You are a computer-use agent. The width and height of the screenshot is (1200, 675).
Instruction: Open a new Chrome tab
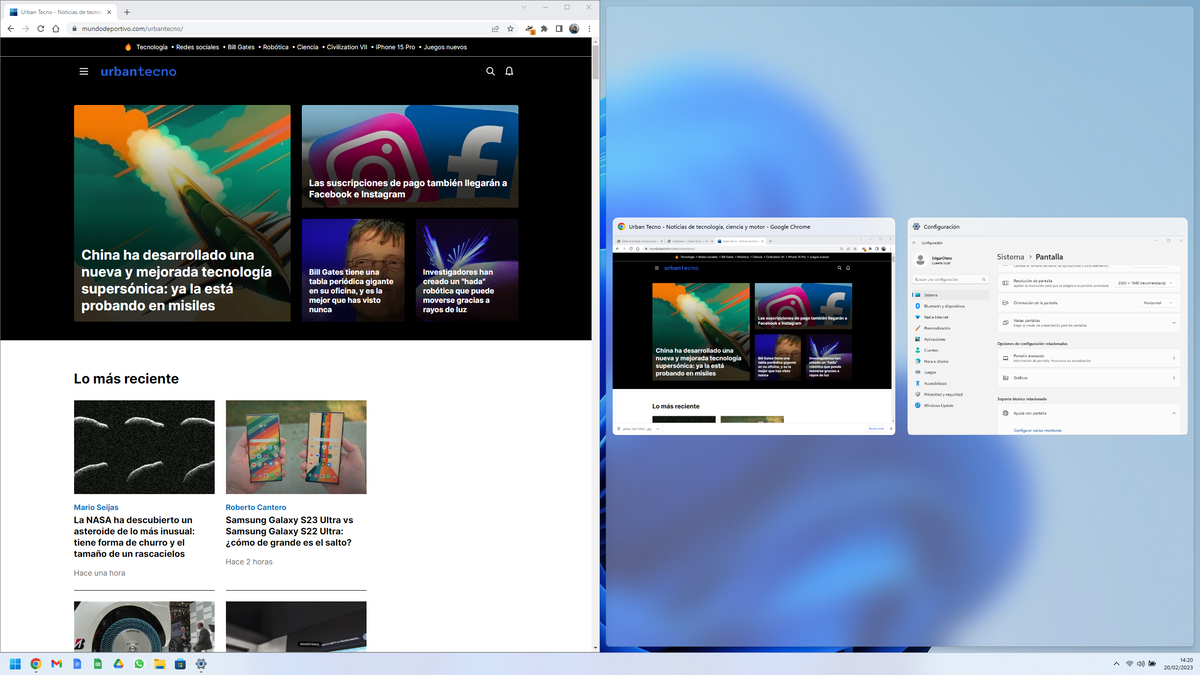tap(127, 12)
